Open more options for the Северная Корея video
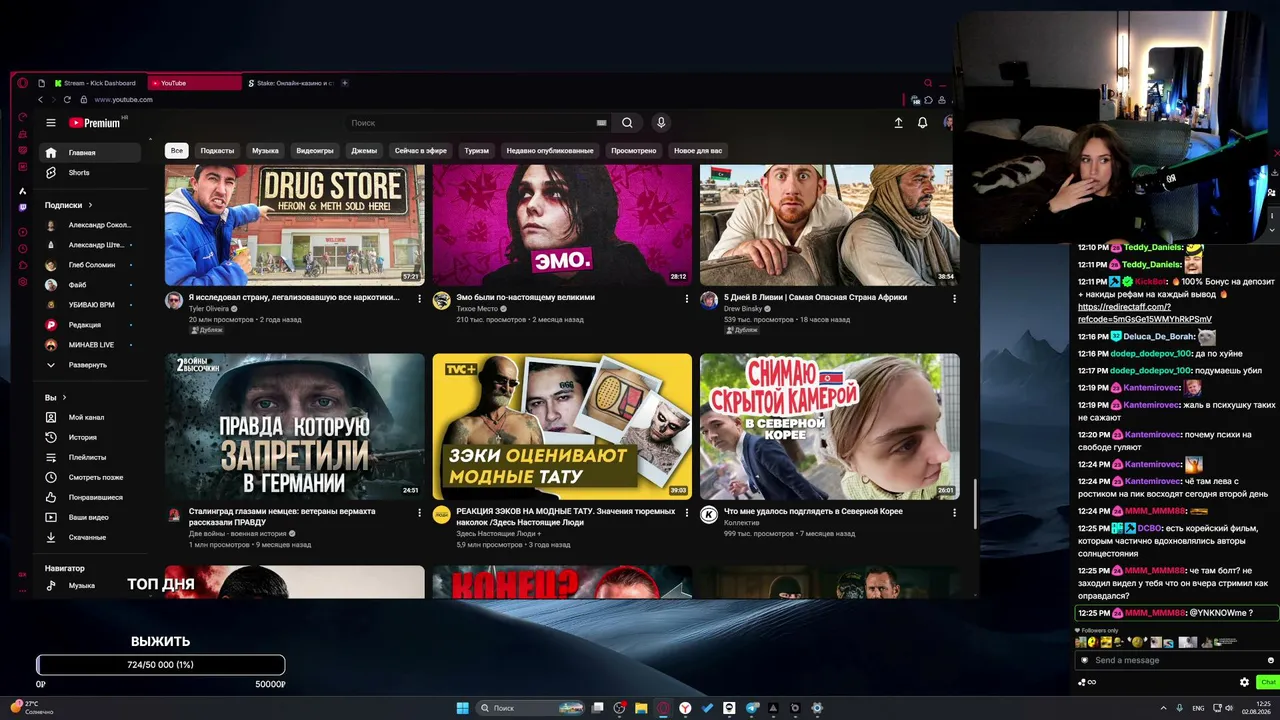The image size is (1280, 720). pos(954,512)
